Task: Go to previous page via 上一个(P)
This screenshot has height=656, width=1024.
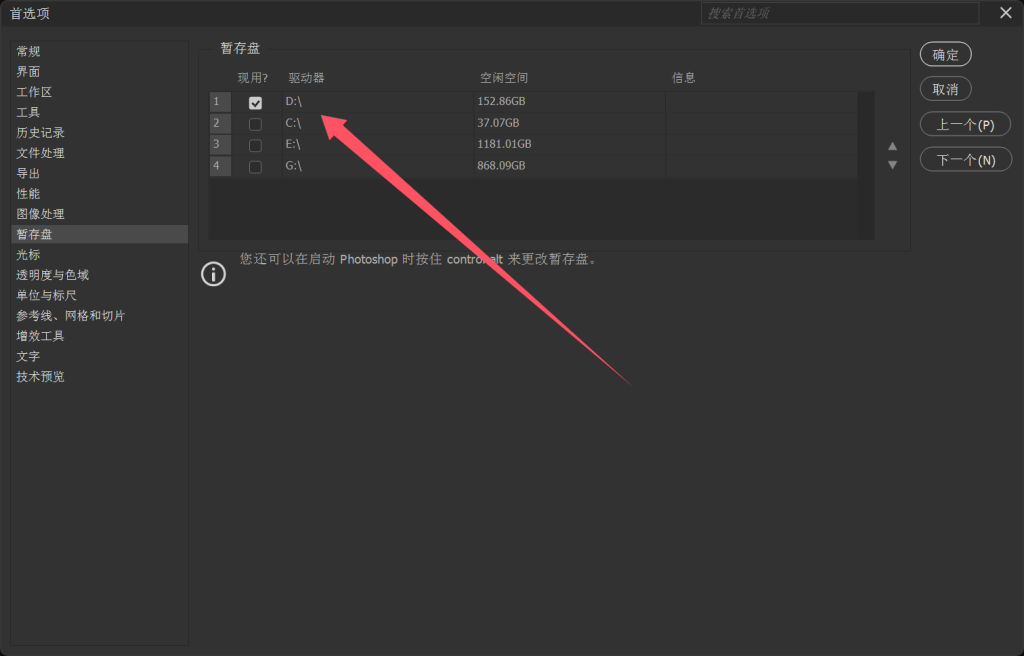Action: (x=964, y=123)
